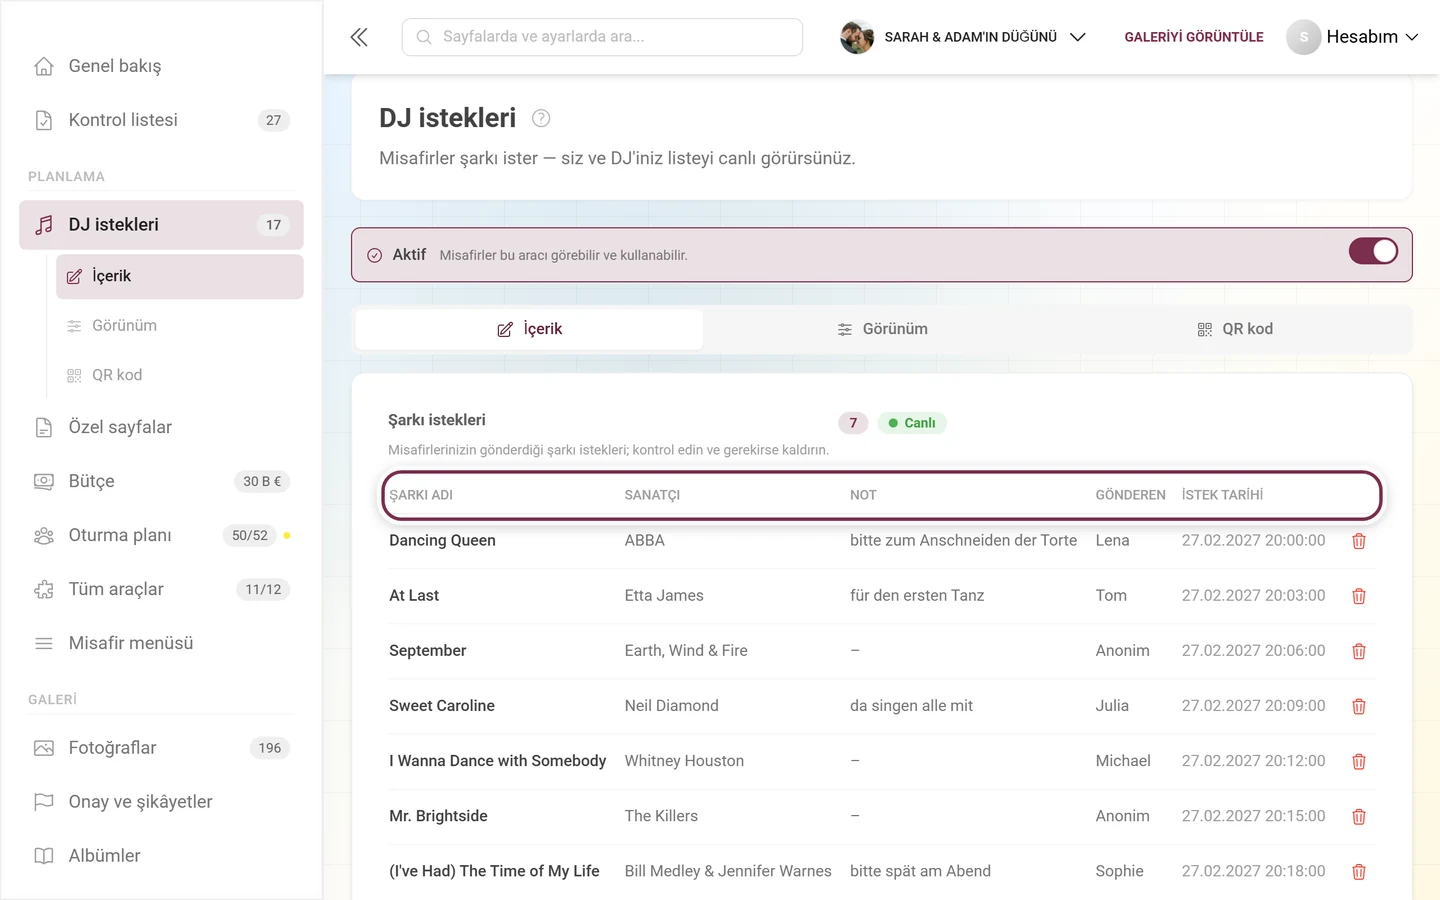
Task: Click the GALERİYİ GÖRÜNTÜLE link
Action: click(x=1194, y=37)
